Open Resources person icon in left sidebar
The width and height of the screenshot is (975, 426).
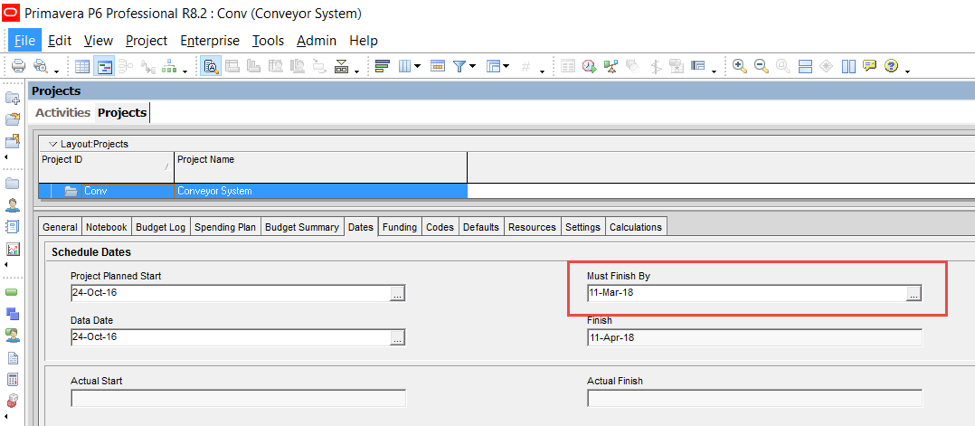coord(12,205)
